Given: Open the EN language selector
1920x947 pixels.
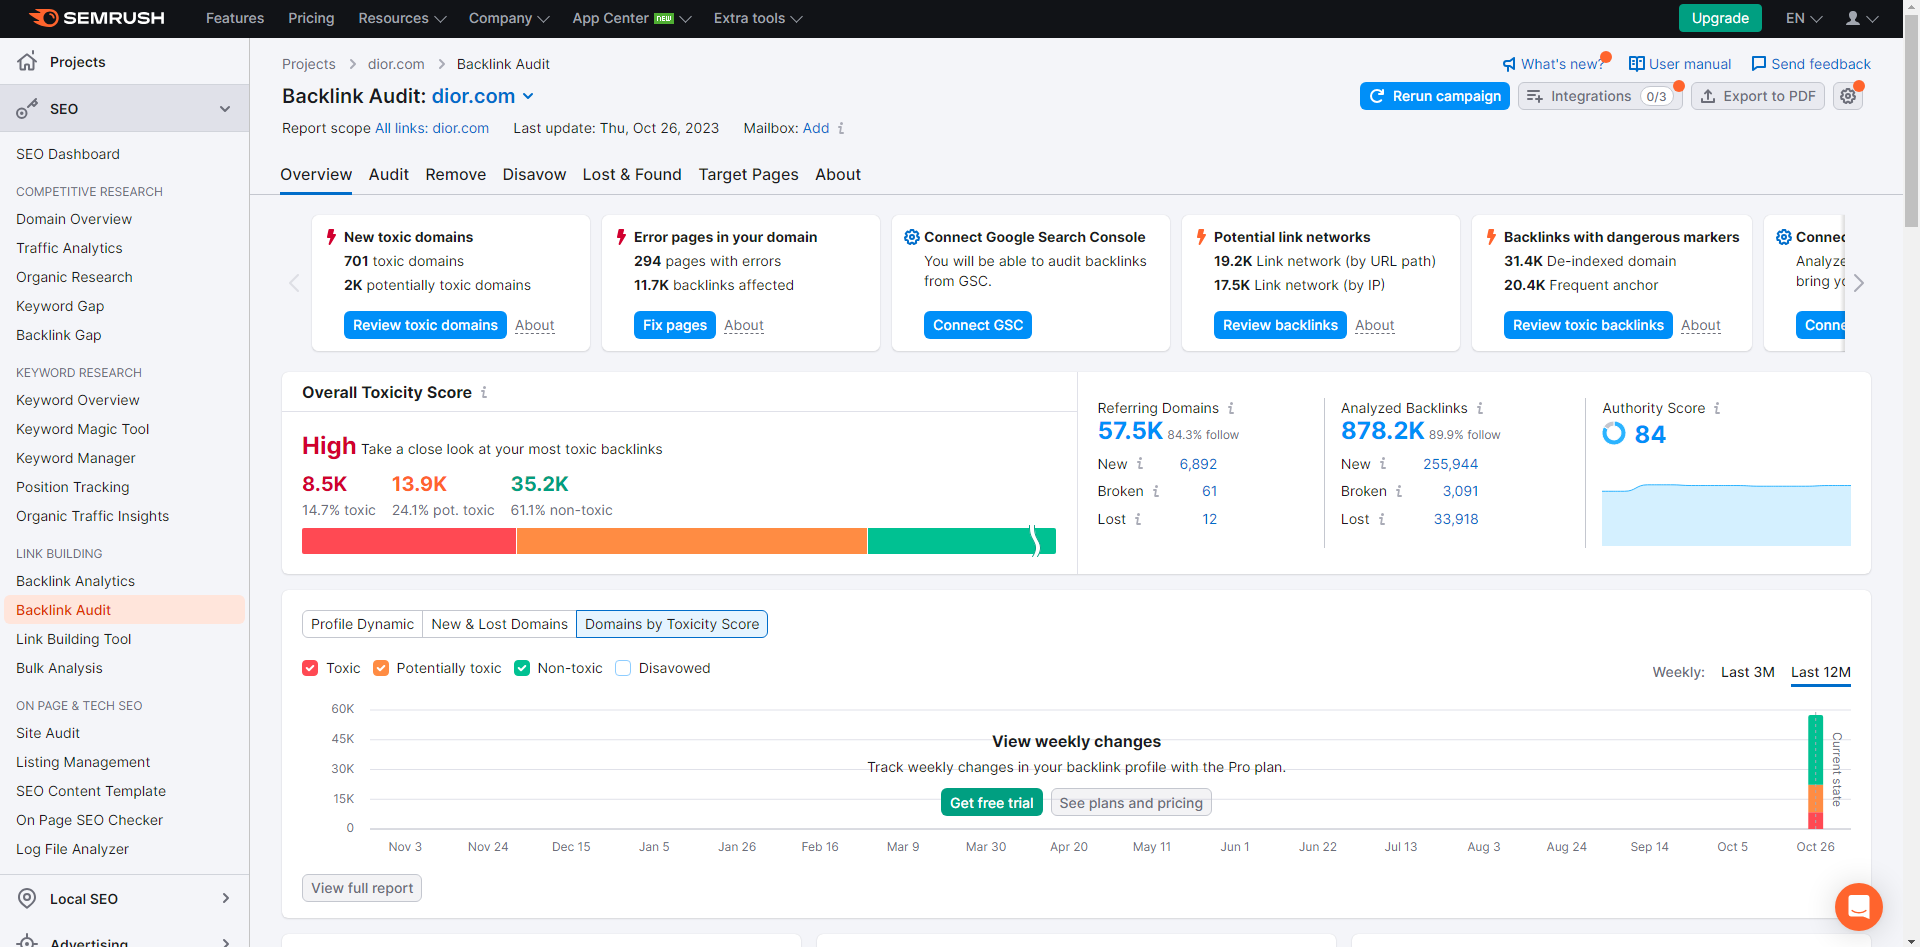Looking at the screenshot, I should (x=1804, y=18).
